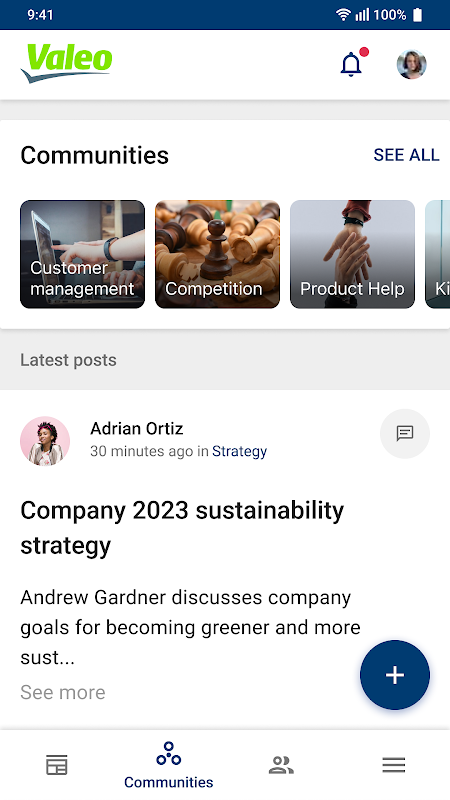The width and height of the screenshot is (450, 800).
Task: Select the Communities bottom tab
Action: click(169, 765)
